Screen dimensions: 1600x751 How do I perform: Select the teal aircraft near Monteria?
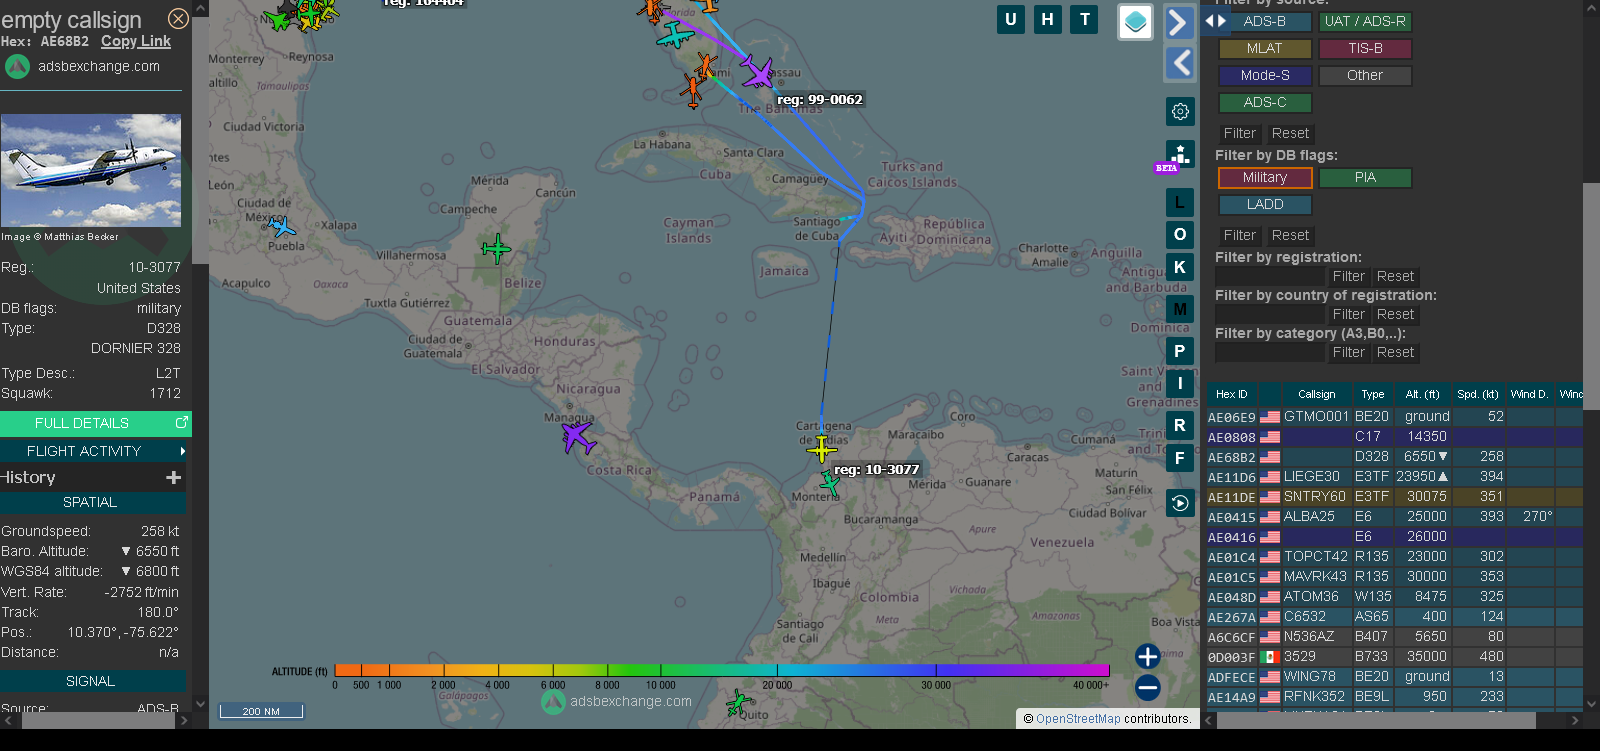point(830,484)
